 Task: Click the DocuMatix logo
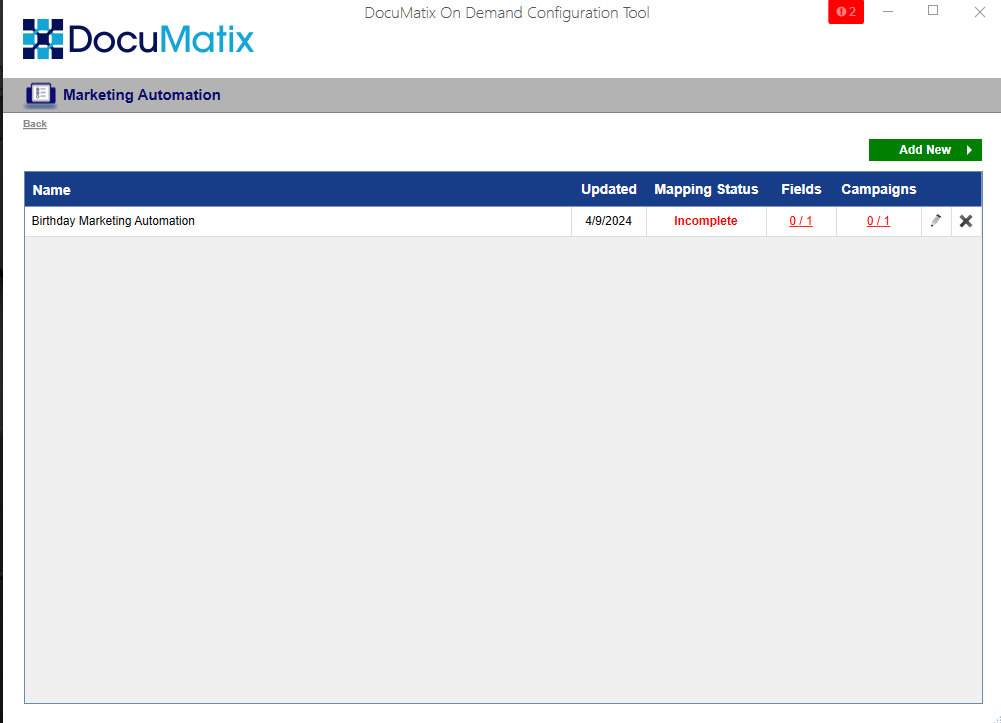click(139, 39)
